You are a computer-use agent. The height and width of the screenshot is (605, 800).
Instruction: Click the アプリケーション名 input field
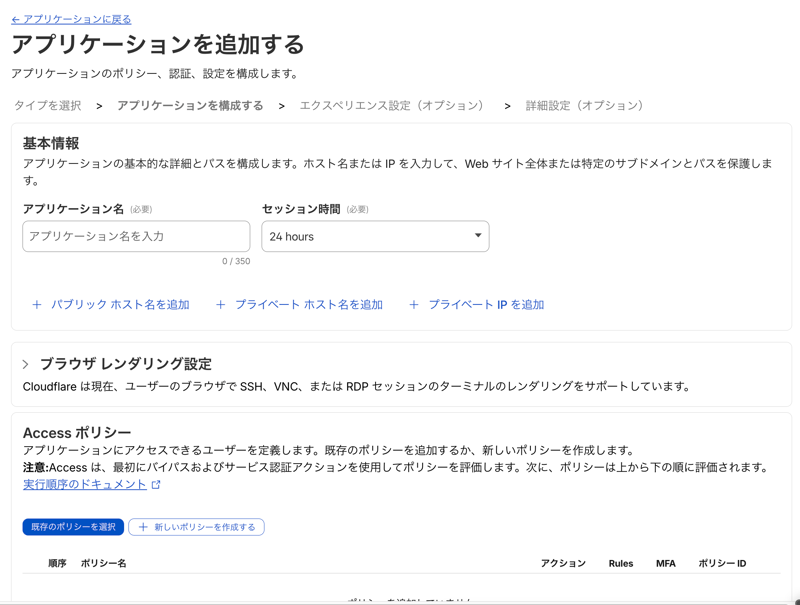[x=135, y=236]
